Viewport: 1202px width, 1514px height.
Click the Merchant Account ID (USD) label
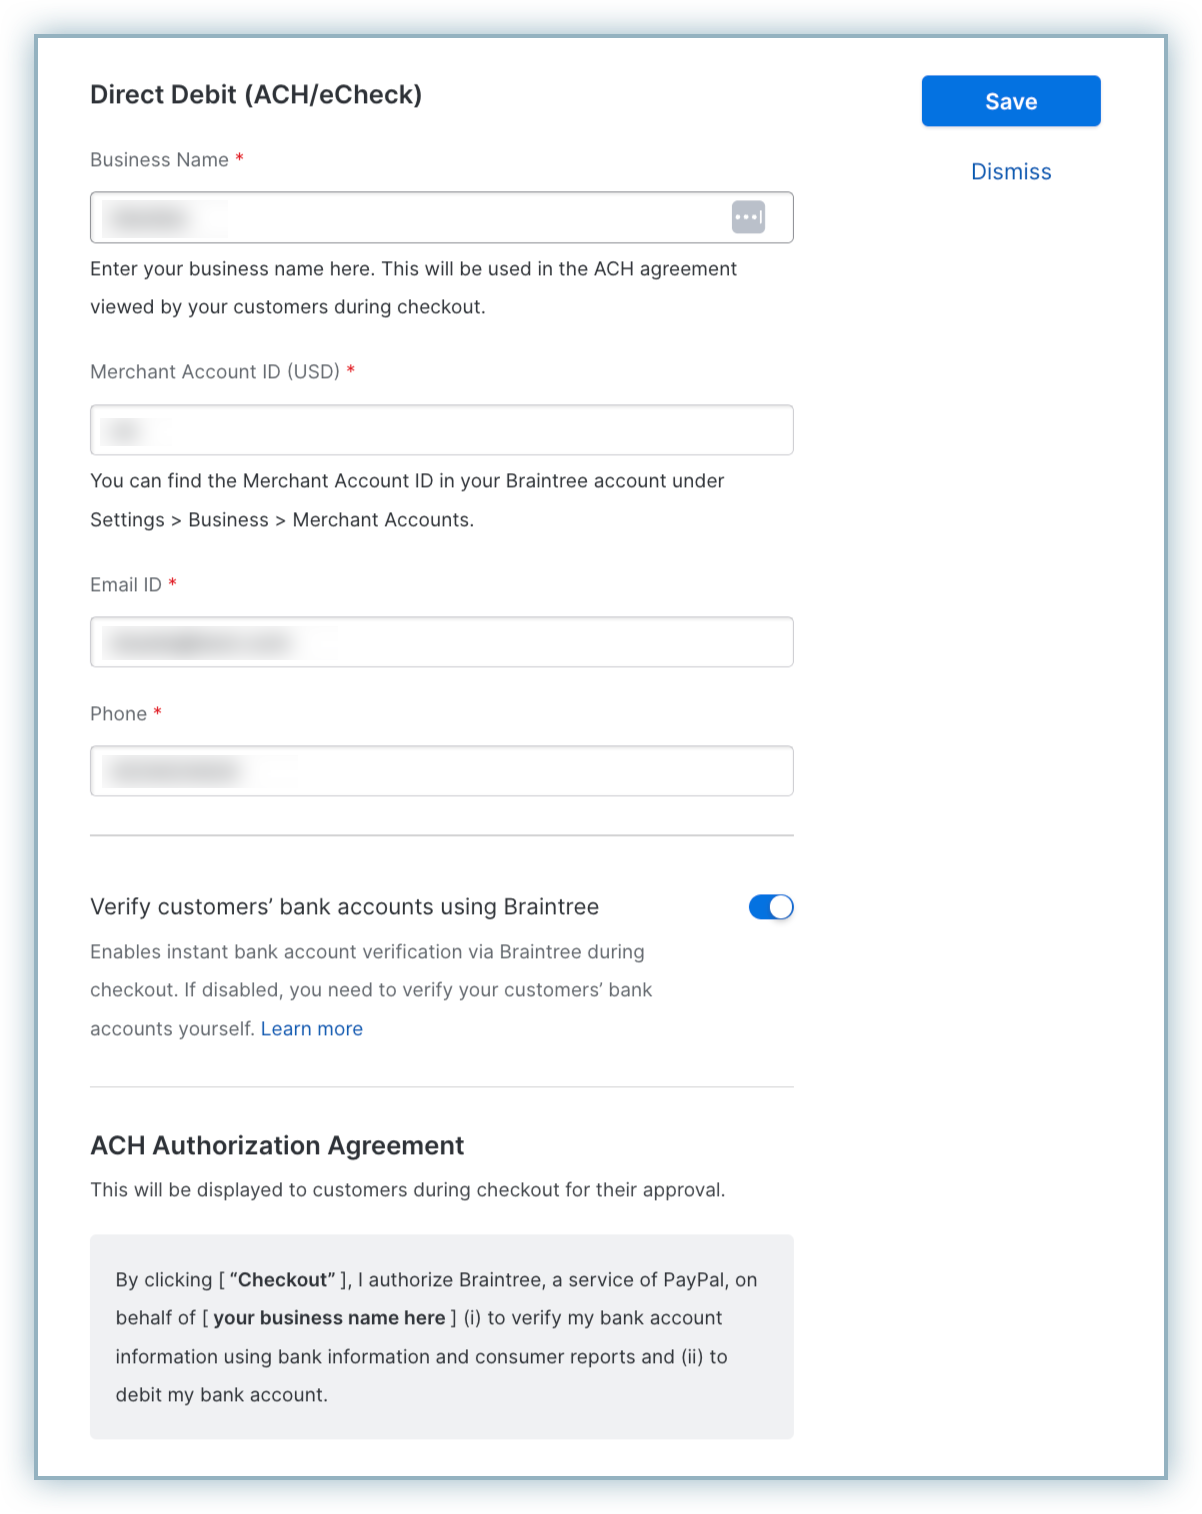pyautogui.click(x=214, y=372)
